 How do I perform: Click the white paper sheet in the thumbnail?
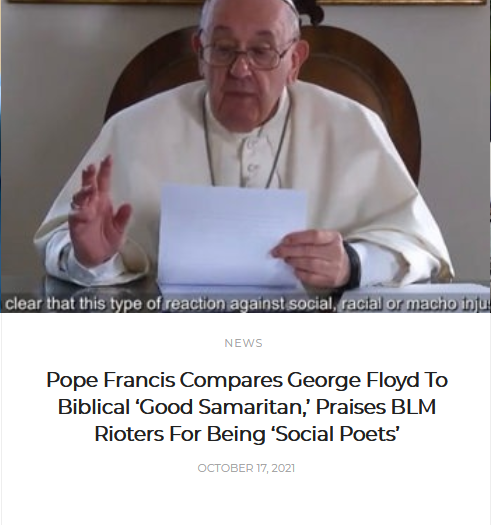tap(231, 236)
